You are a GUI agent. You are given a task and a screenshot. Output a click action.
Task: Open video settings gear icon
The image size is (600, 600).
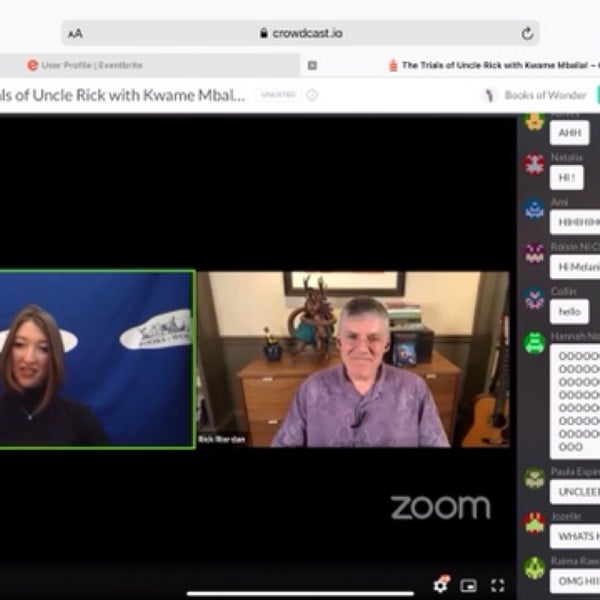440,586
